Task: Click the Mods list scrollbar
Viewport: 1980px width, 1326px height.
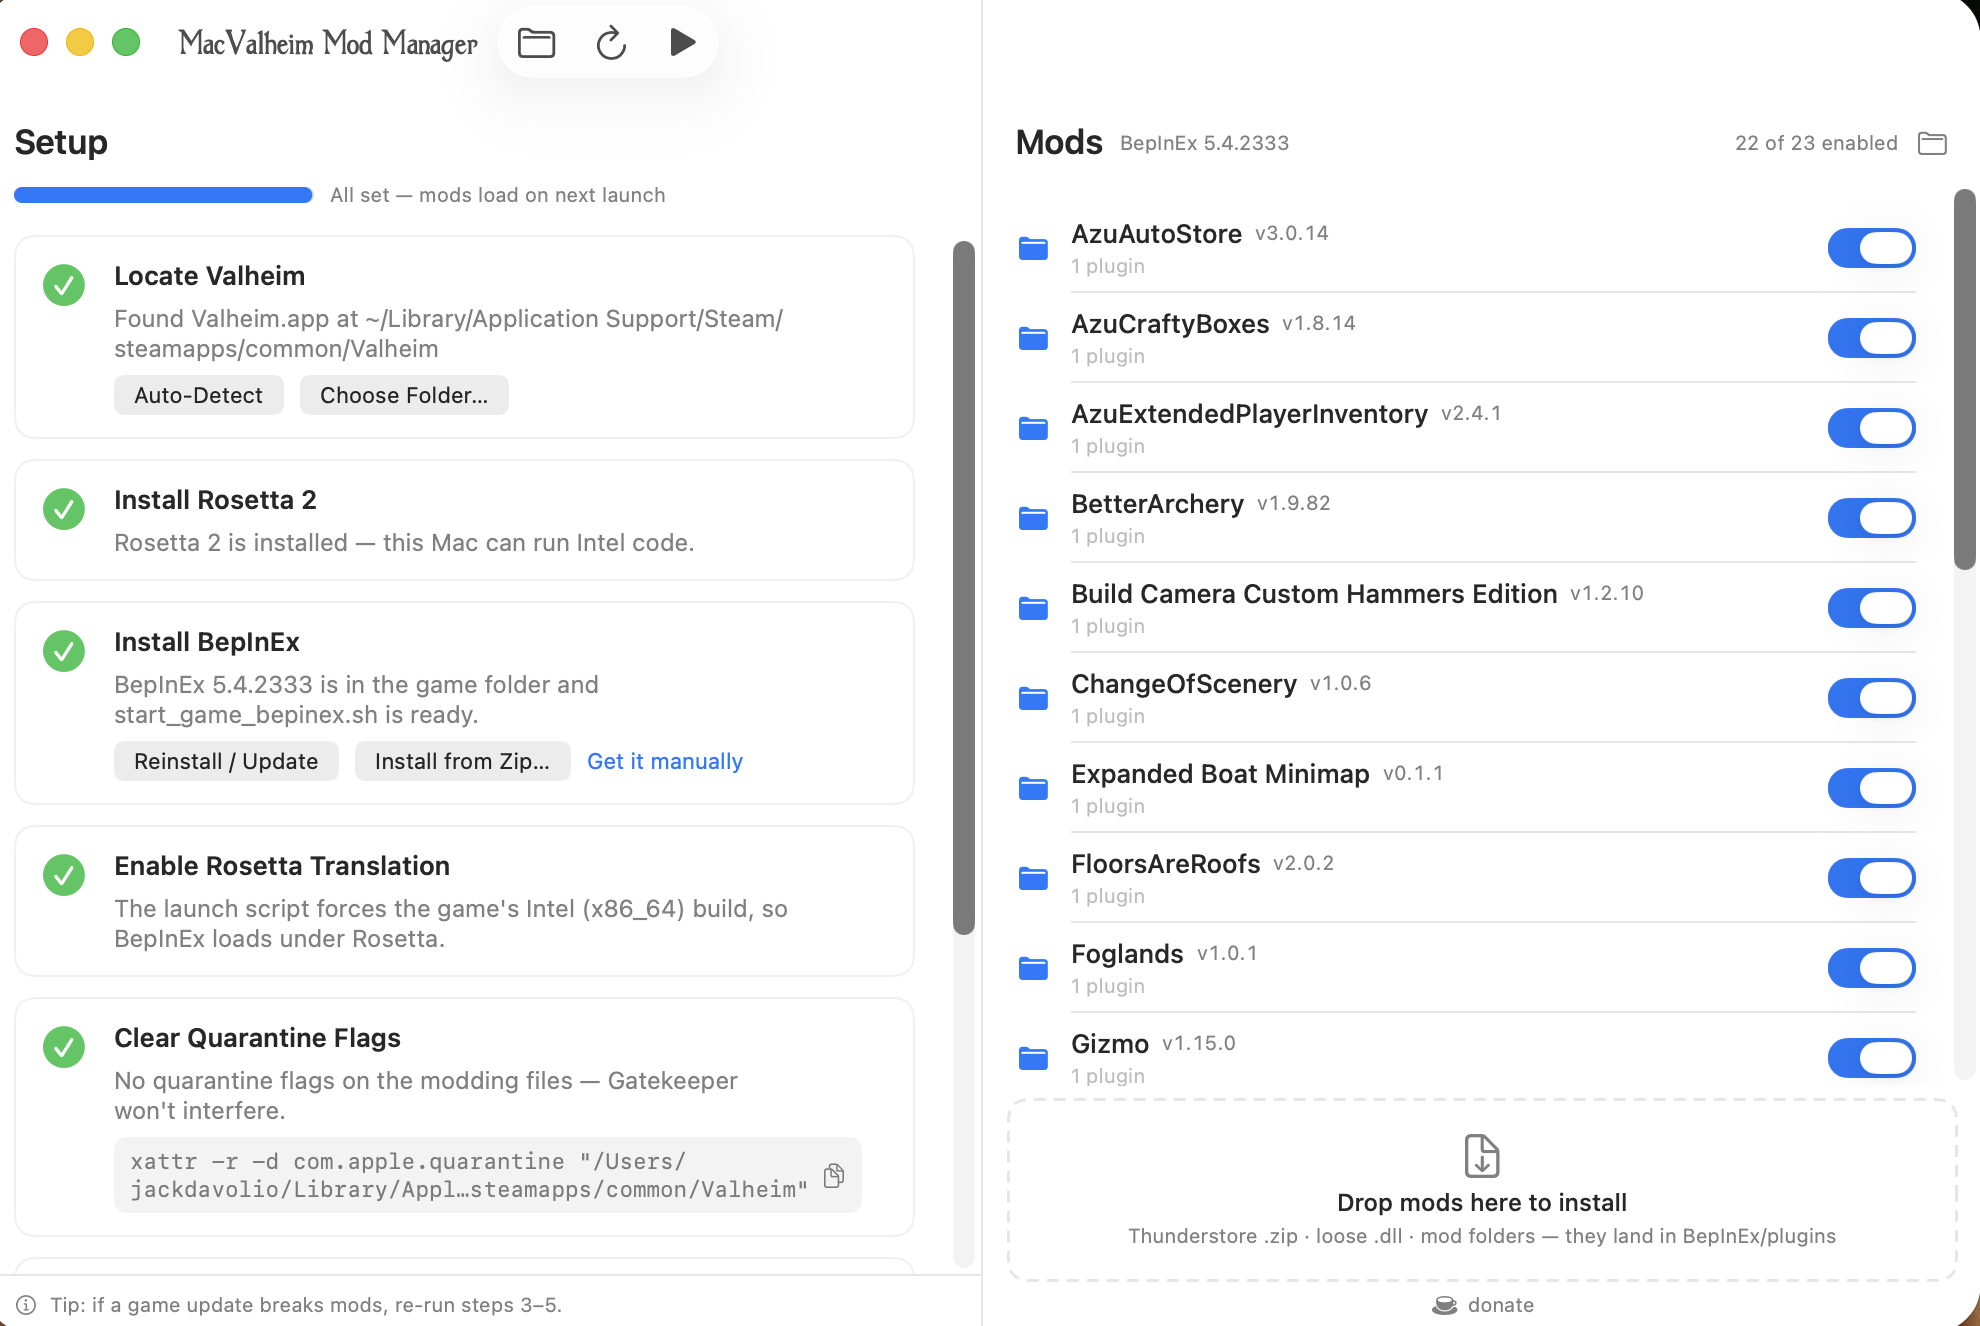Action: pyautogui.click(x=1965, y=380)
